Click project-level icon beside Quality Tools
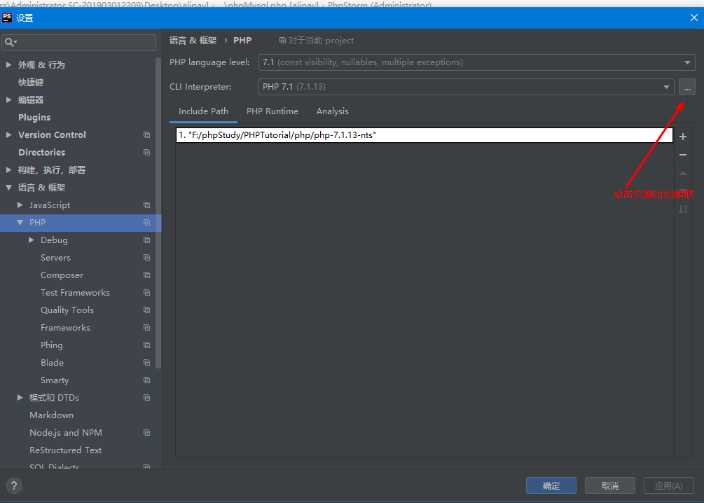The height and width of the screenshot is (503, 704). pos(147,310)
